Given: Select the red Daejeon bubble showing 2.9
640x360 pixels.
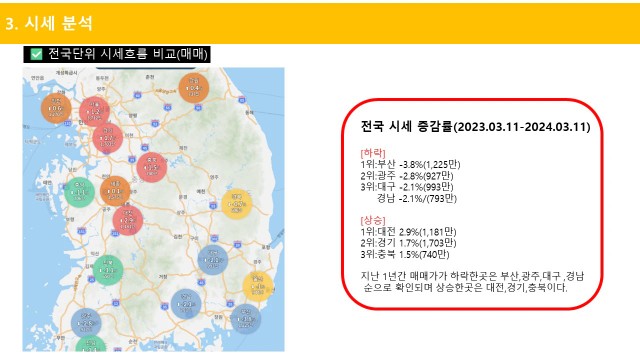Looking at the screenshot, I should [x=128, y=220].
